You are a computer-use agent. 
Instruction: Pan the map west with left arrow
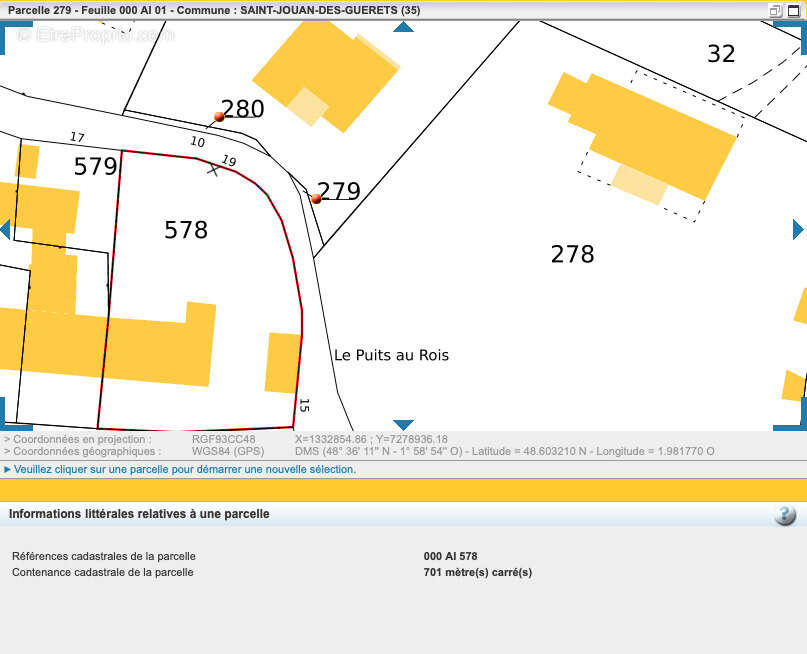click(x=5, y=229)
